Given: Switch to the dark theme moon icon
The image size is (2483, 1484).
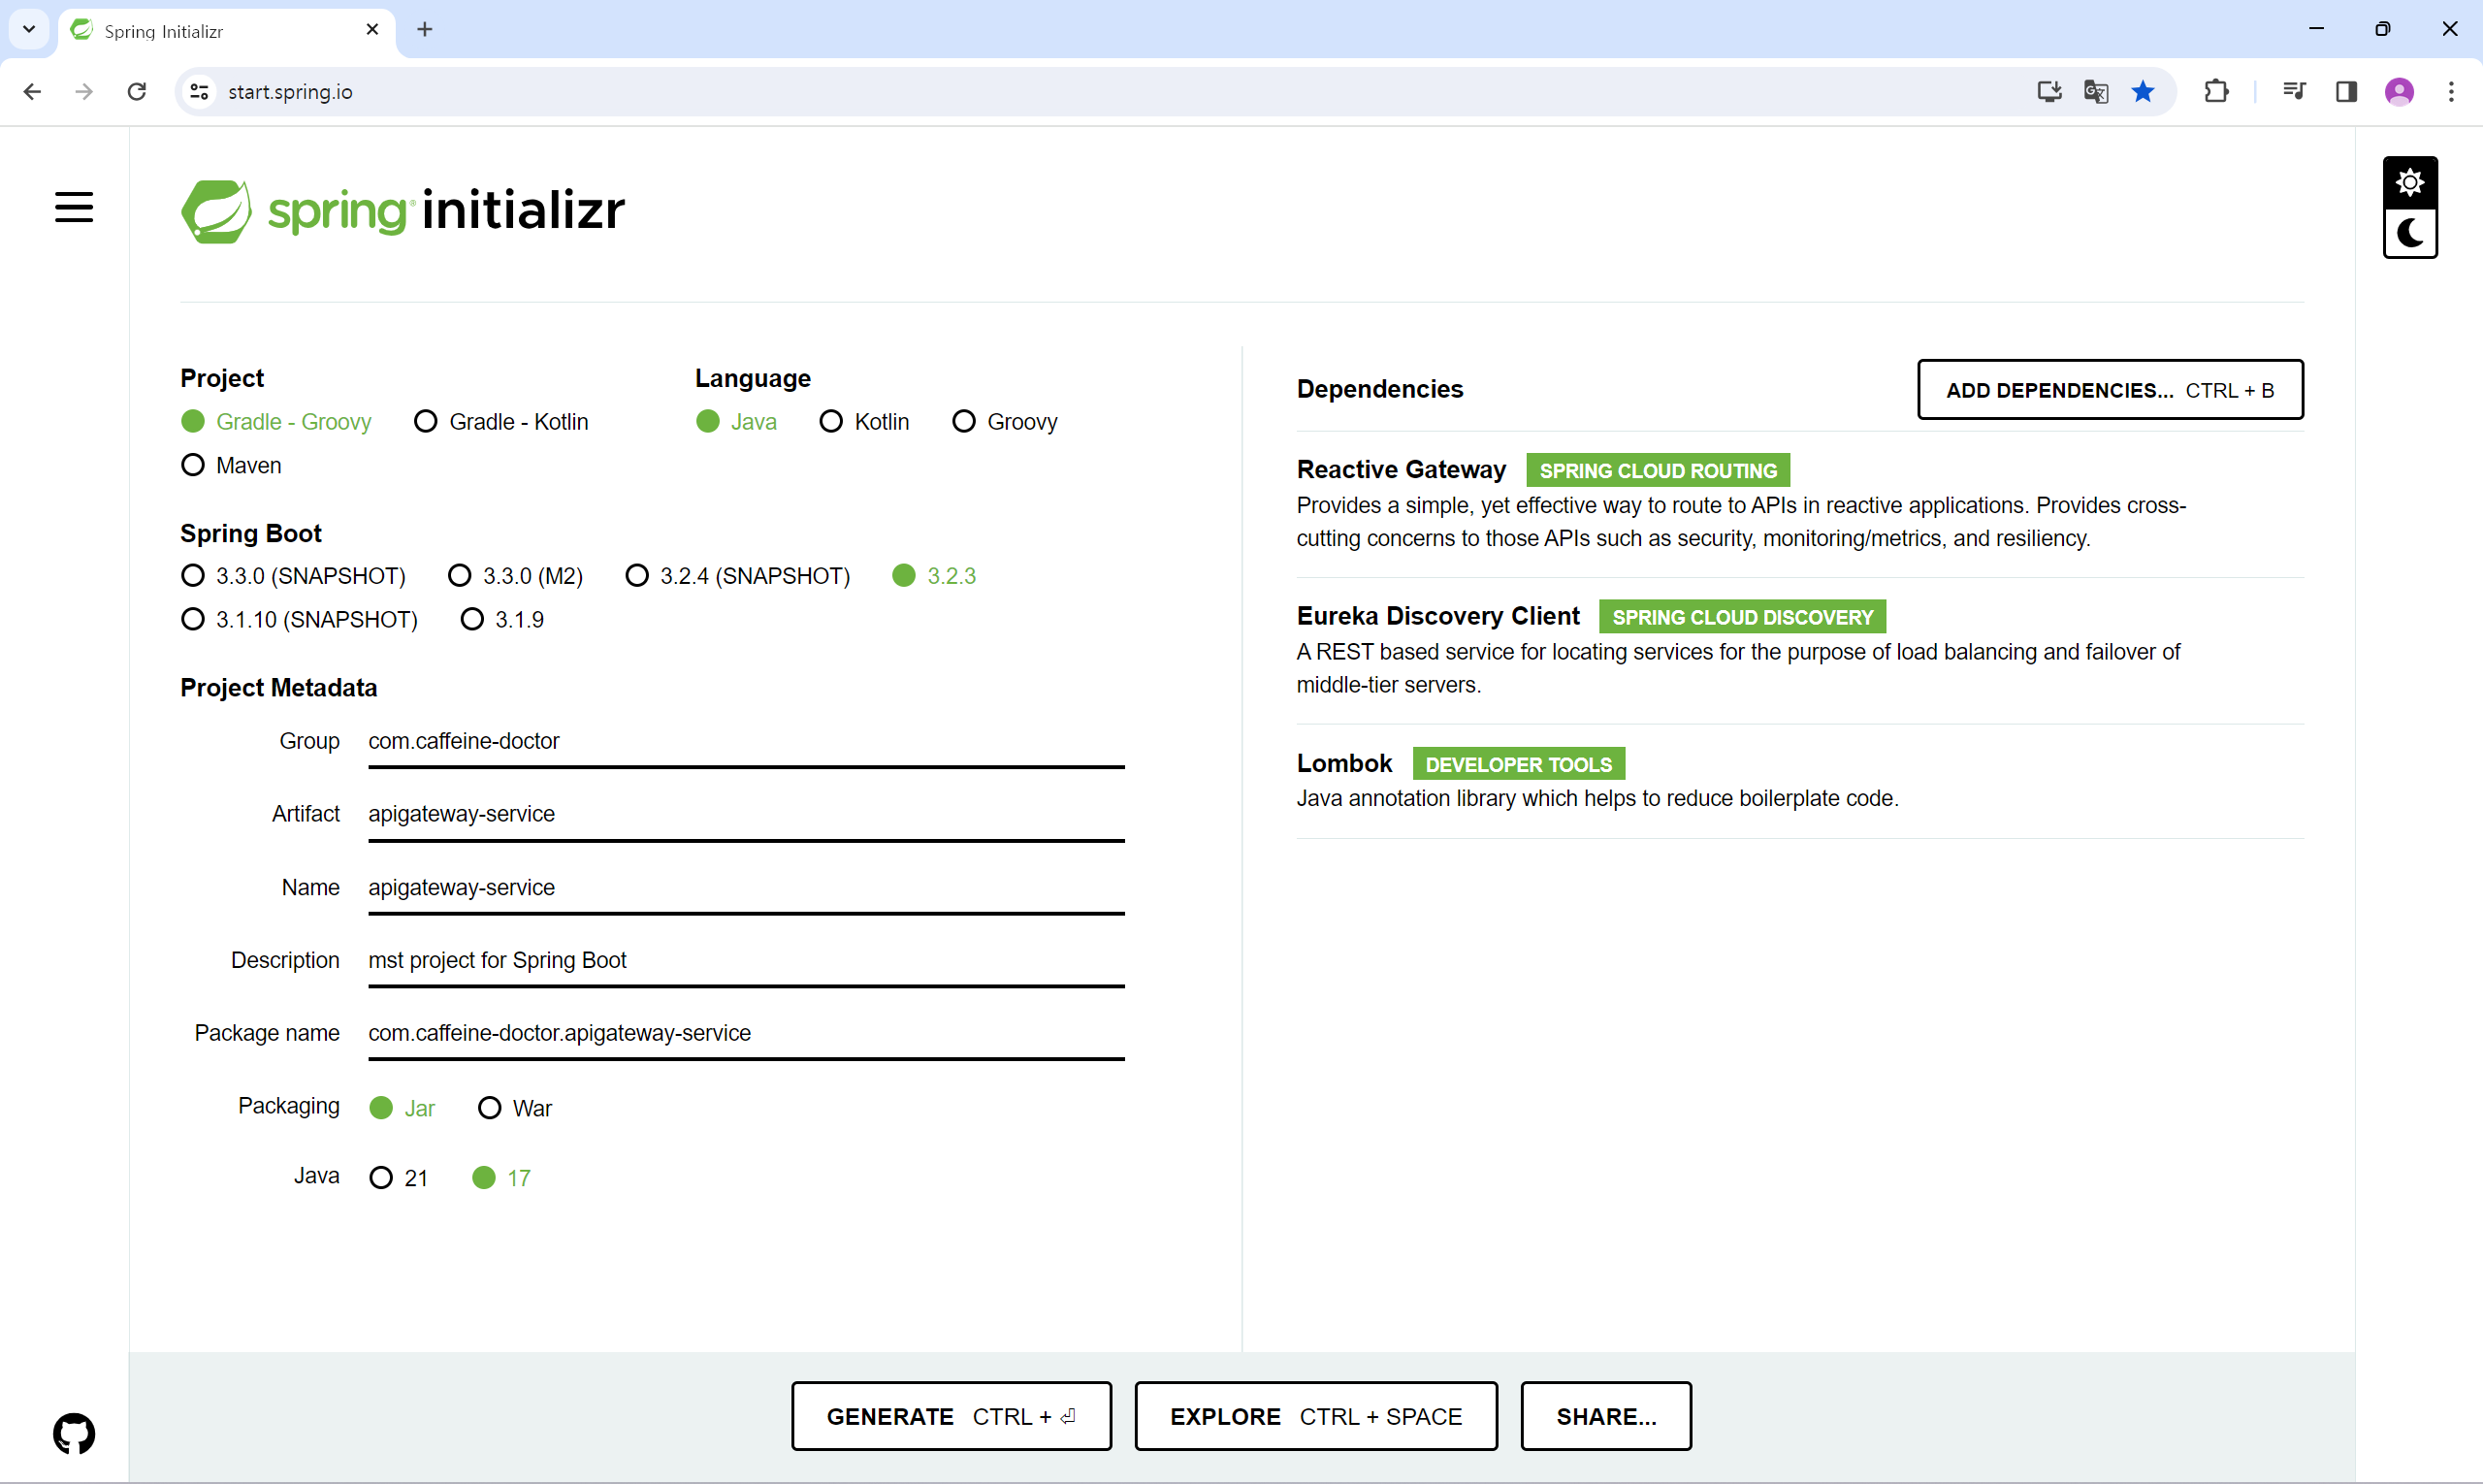Looking at the screenshot, I should click(2410, 233).
